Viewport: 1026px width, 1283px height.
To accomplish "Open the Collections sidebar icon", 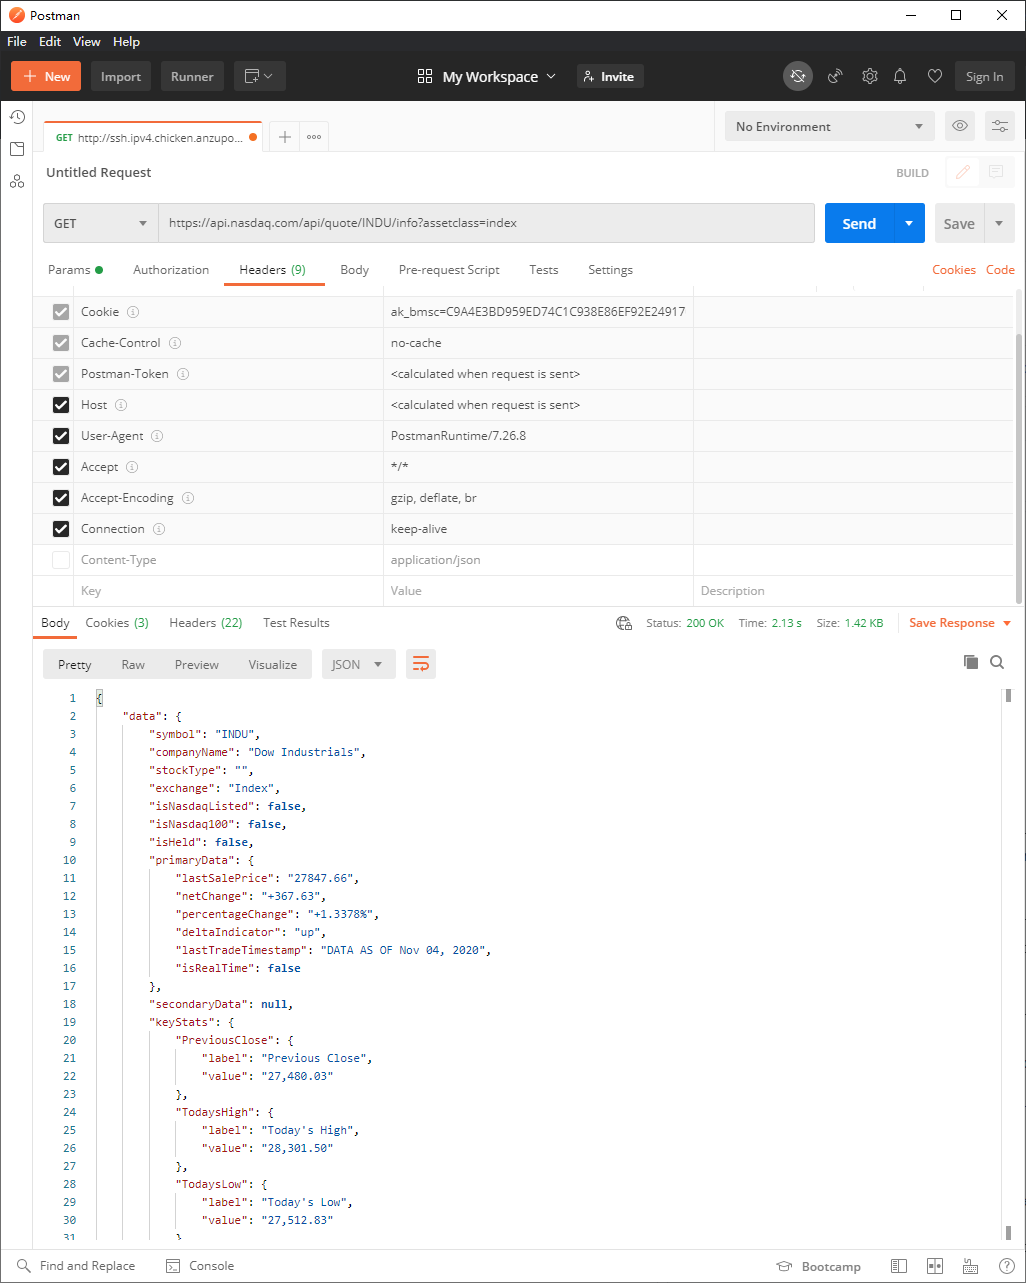I will tap(17, 149).
